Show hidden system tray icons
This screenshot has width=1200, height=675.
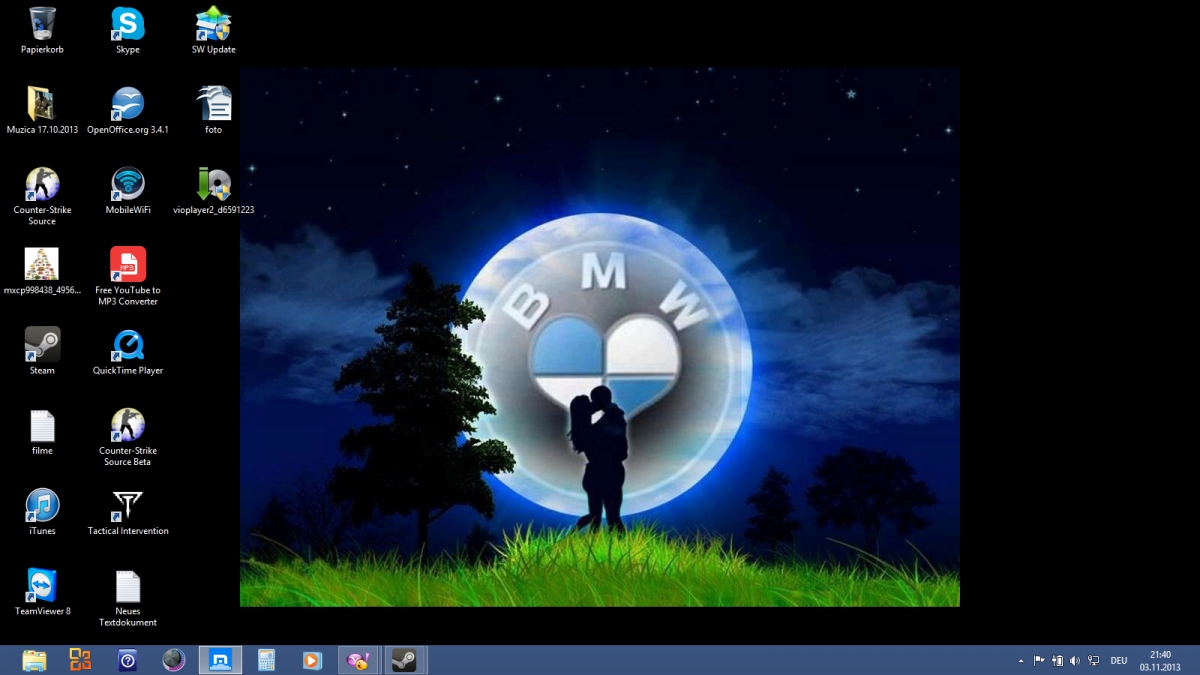tap(1021, 661)
